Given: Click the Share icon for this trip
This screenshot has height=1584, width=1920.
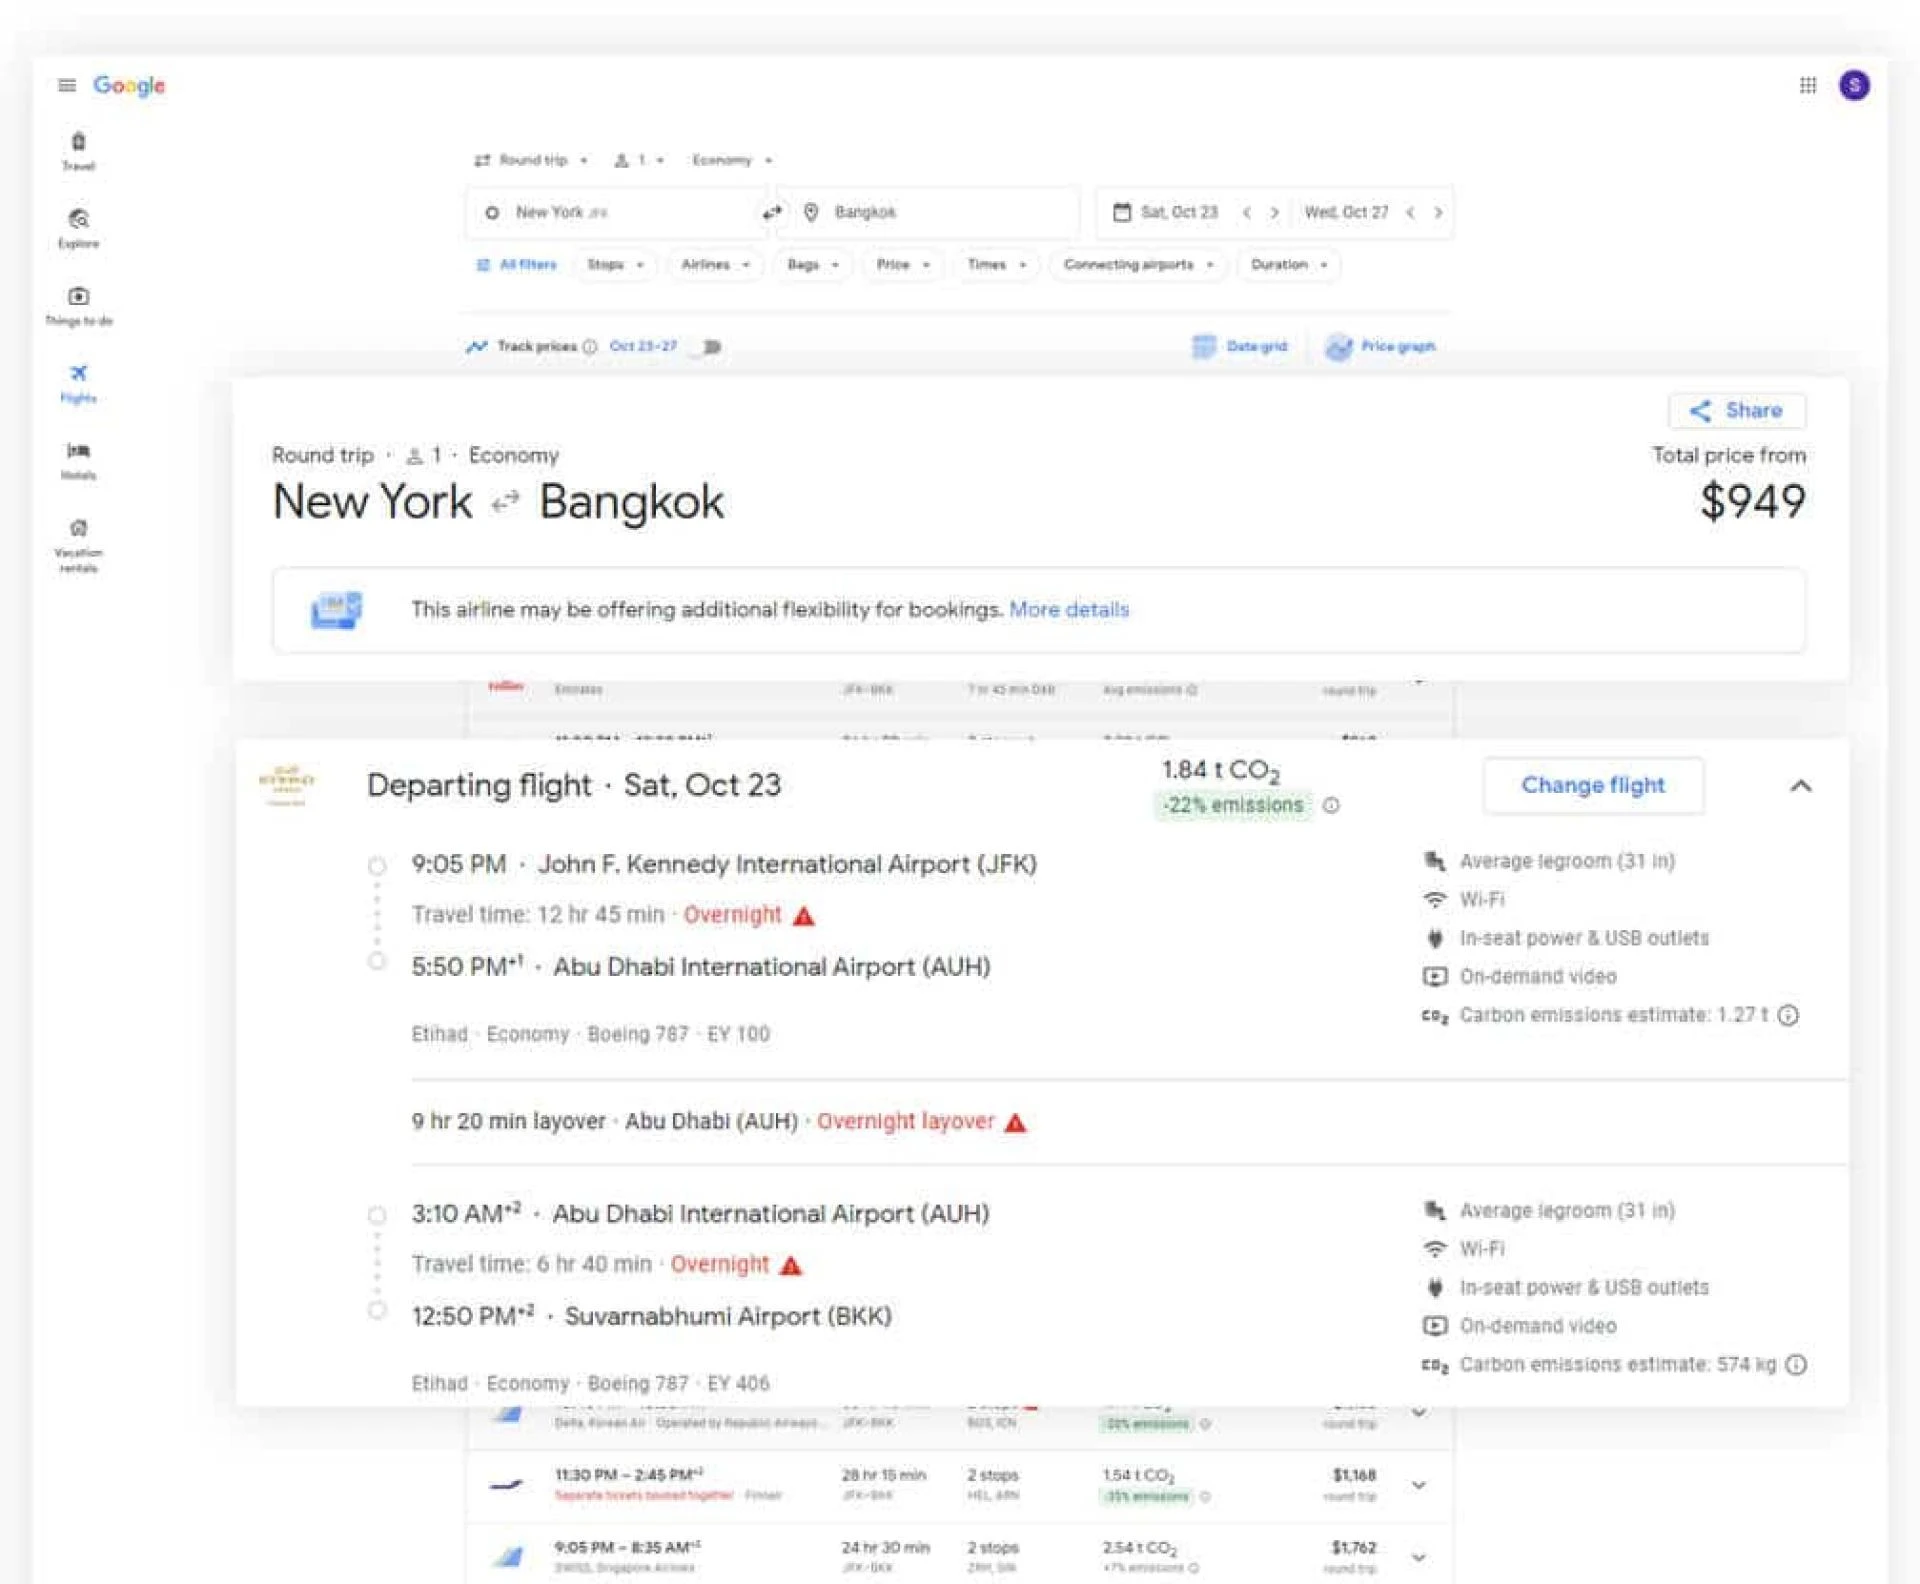Looking at the screenshot, I should pyautogui.click(x=1700, y=411).
